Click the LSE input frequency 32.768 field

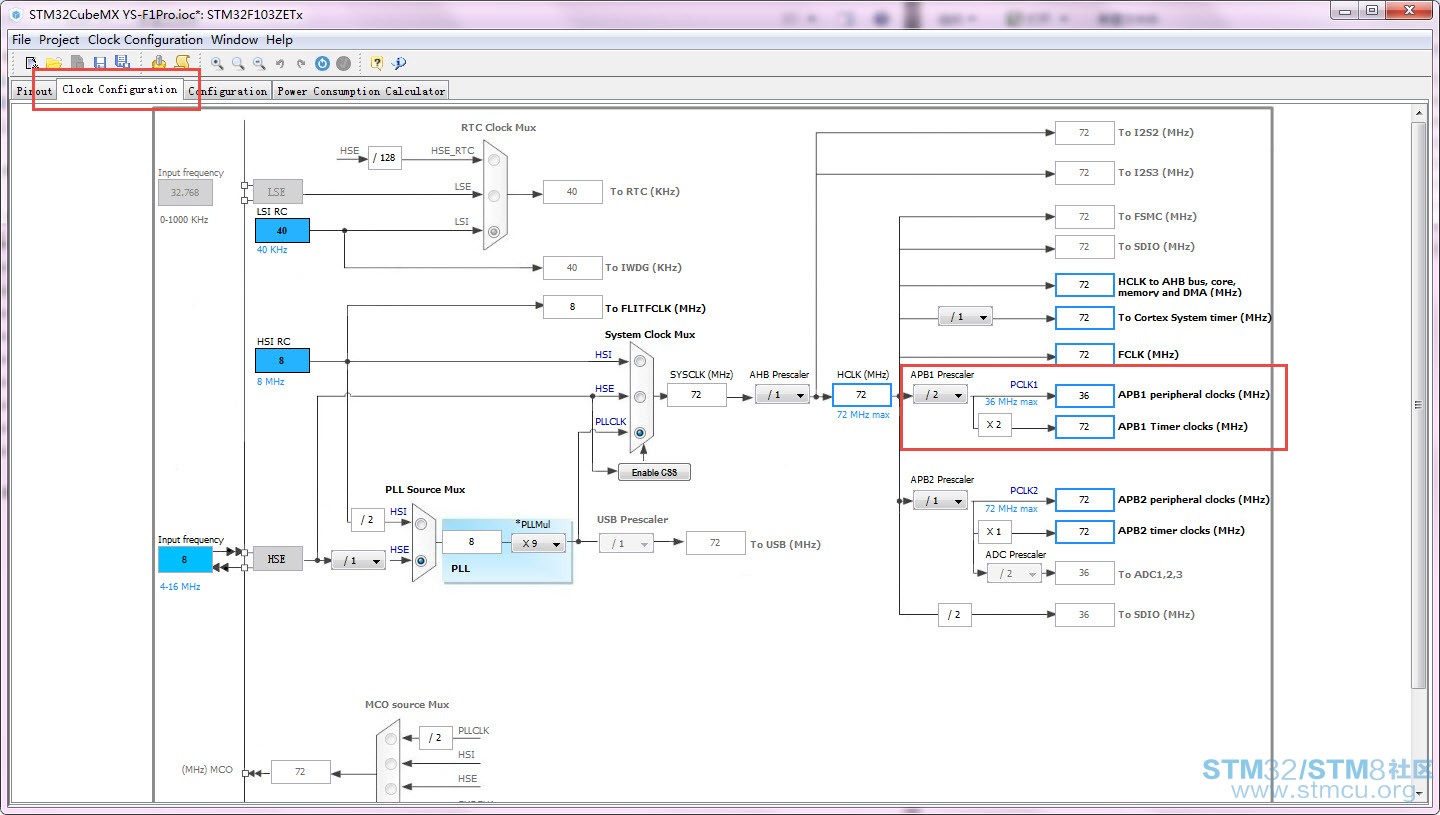click(x=185, y=193)
